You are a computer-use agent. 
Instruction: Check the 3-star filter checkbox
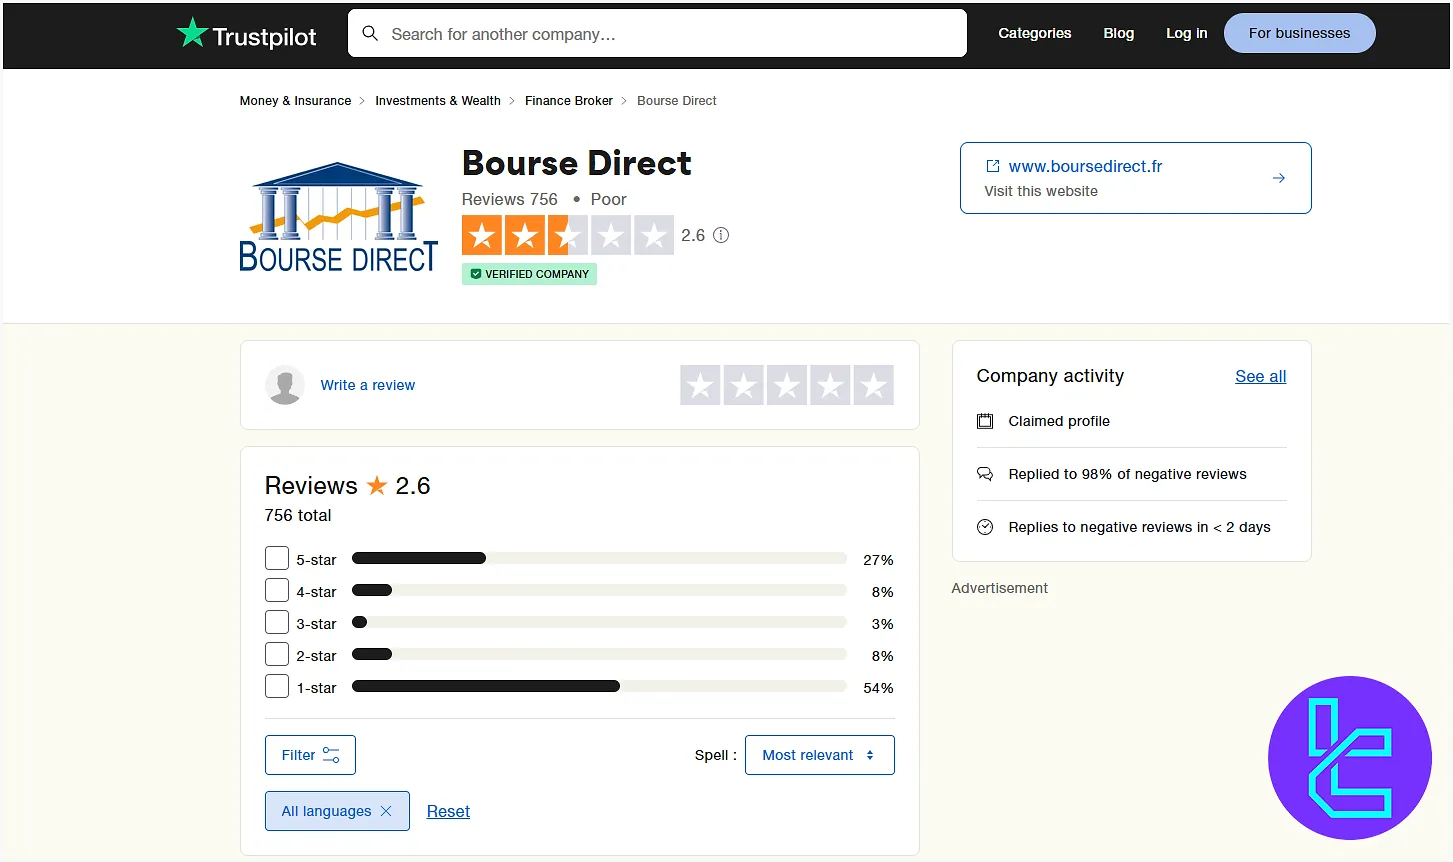[x=277, y=622]
